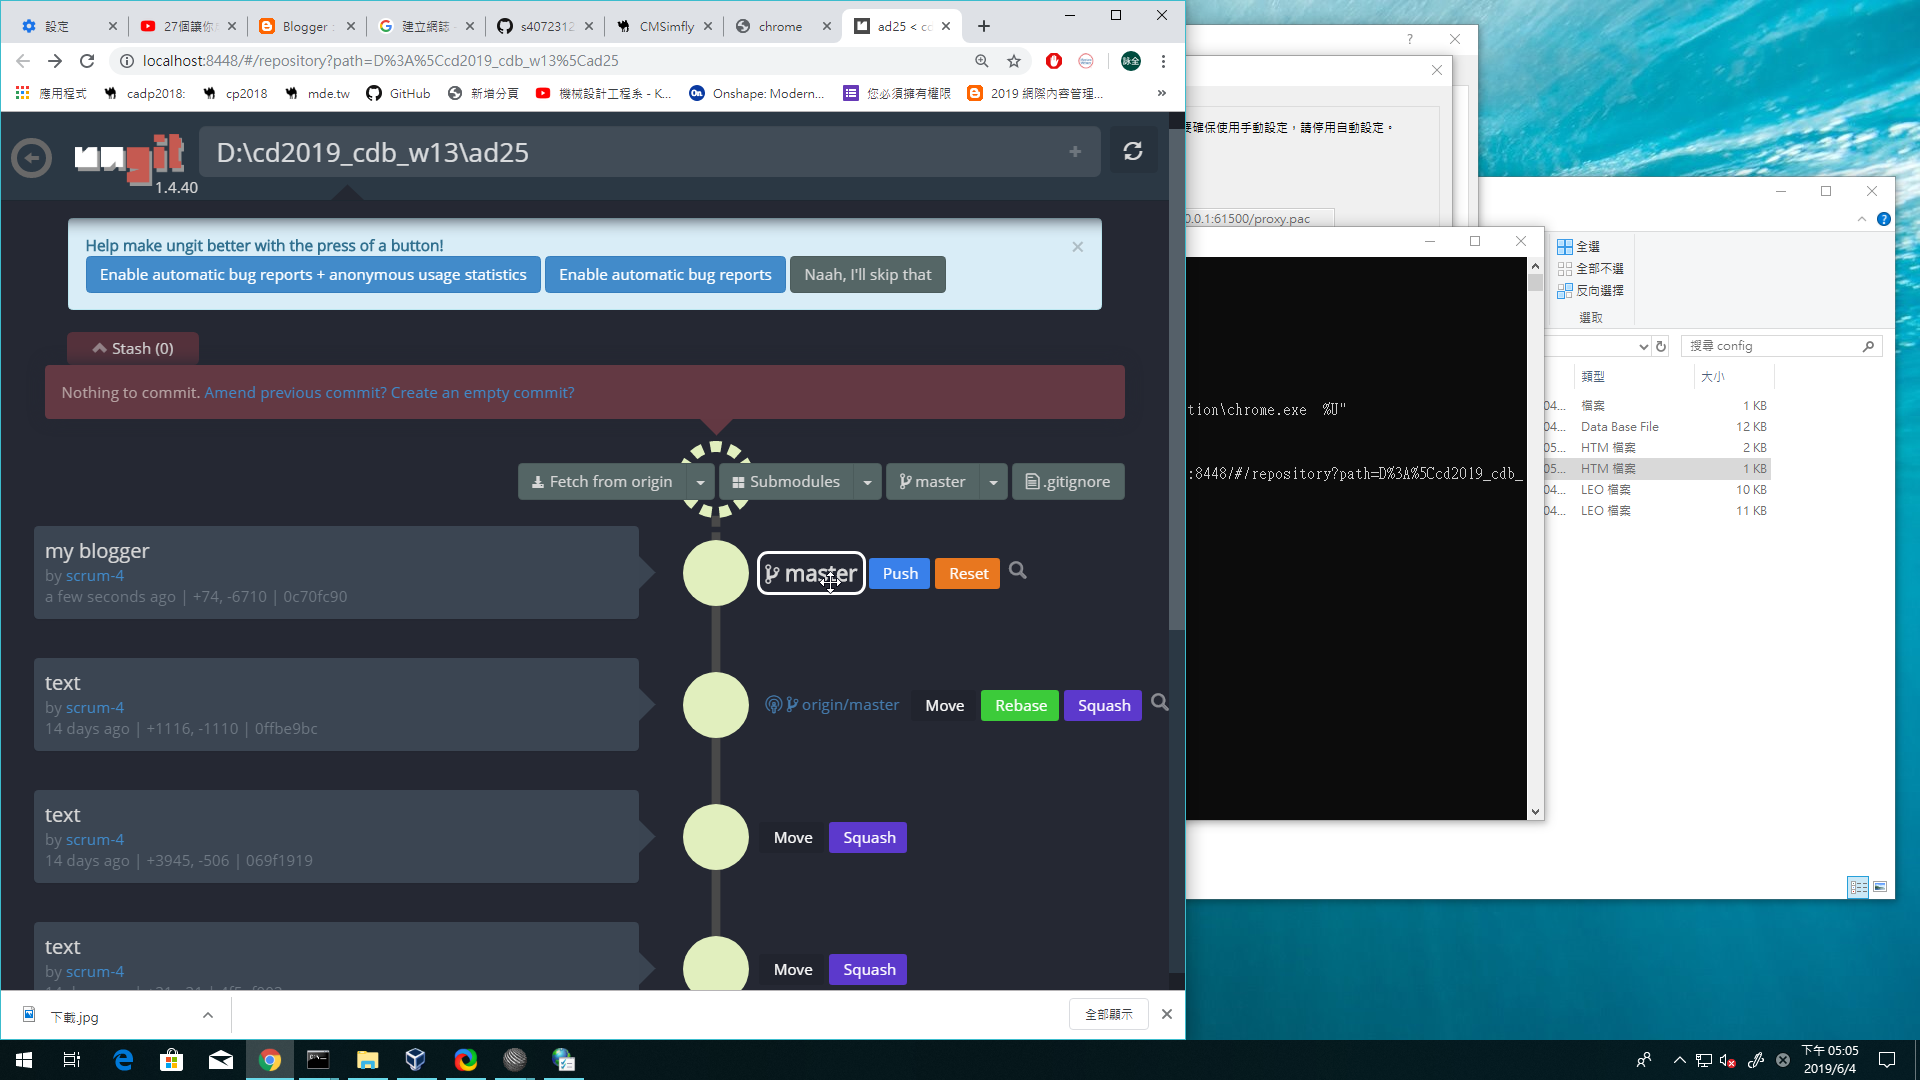Image resolution: width=1920 pixels, height=1080 pixels.
Task: Click the master branch label on top commit
Action: coord(811,573)
